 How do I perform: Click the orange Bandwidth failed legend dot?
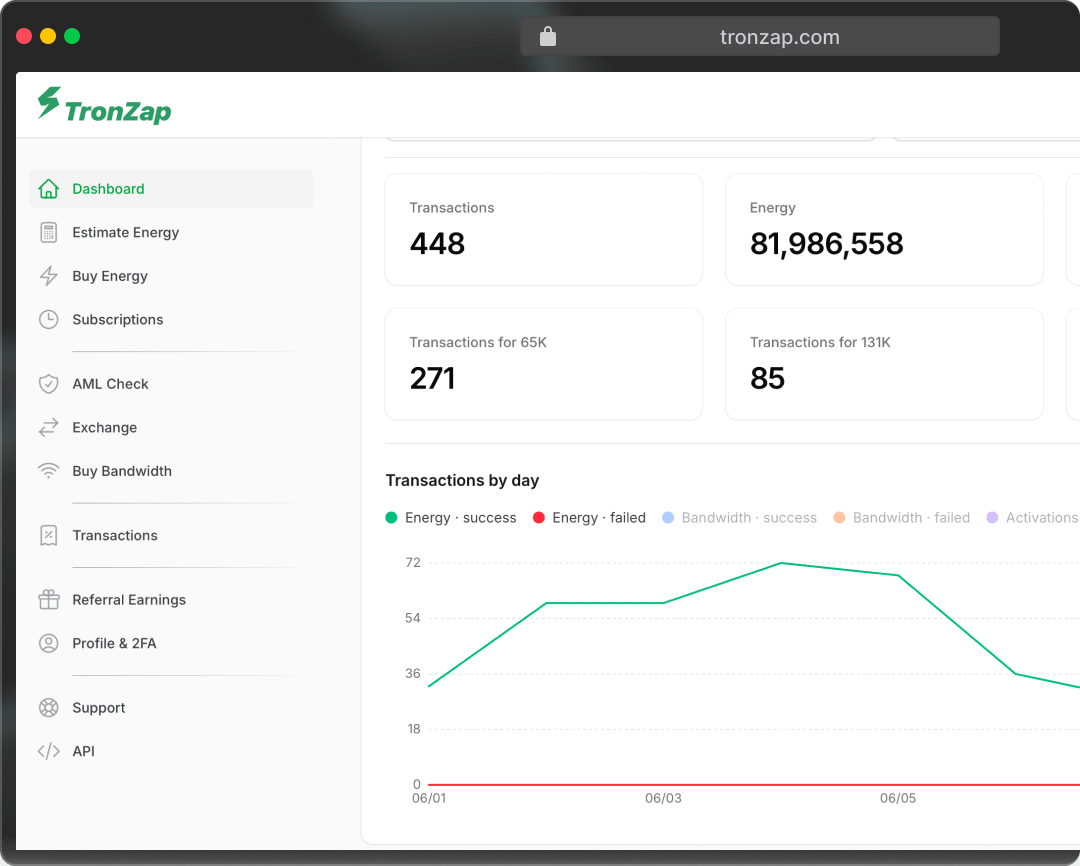click(x=839, y=517)
